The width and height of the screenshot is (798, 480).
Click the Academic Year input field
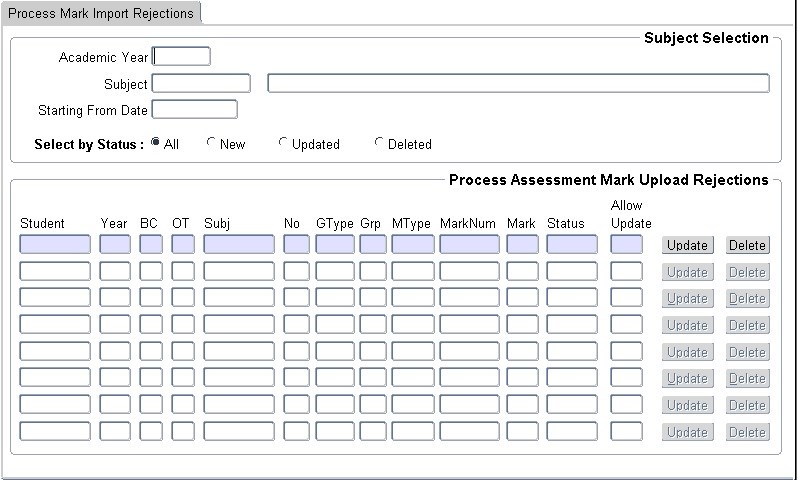pyautogui.click(x=181, y=57)
